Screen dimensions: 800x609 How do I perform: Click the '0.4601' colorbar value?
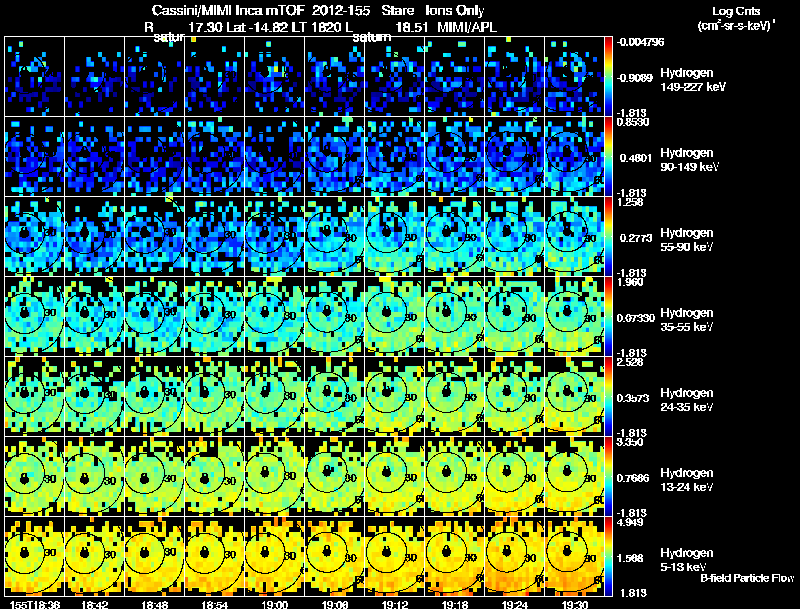tap(636, 158)
